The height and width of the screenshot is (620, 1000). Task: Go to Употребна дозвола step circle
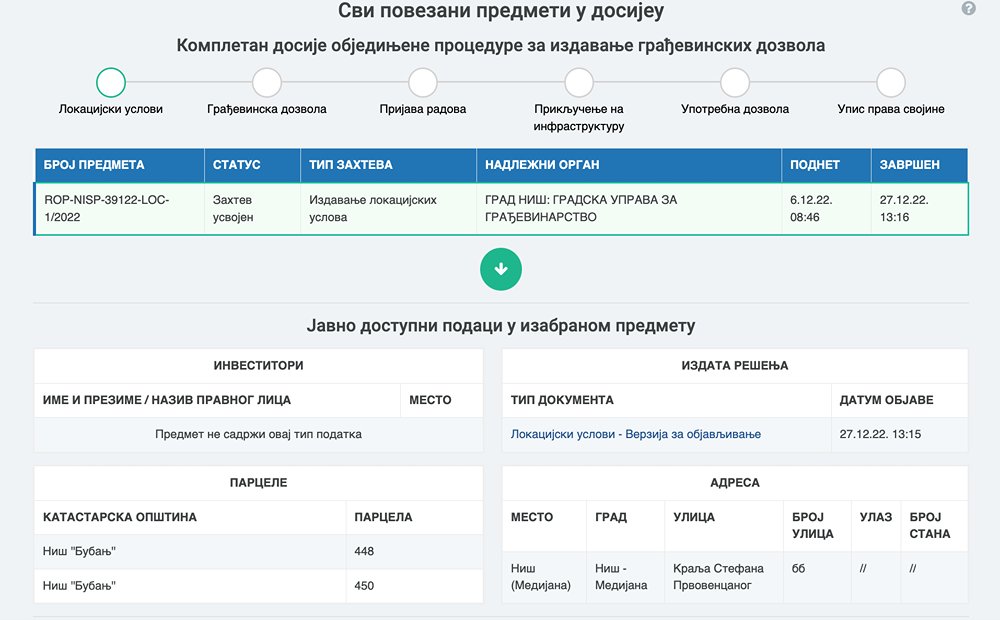(x=735, y=82)
